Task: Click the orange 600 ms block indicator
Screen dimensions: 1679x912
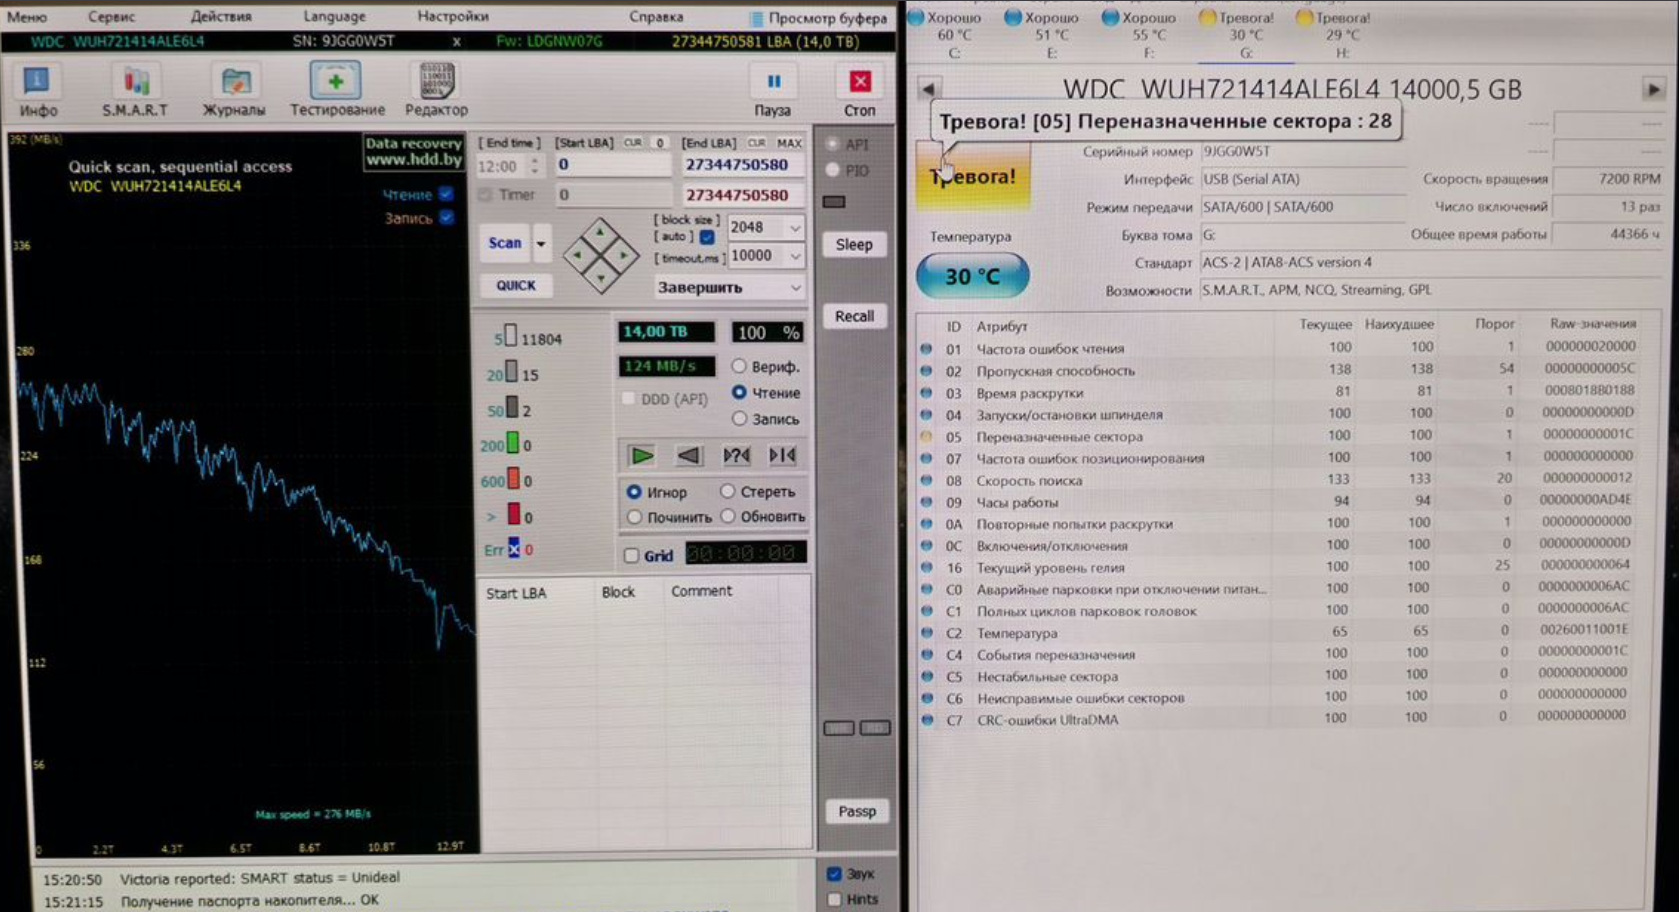Action: pos(513,479)
